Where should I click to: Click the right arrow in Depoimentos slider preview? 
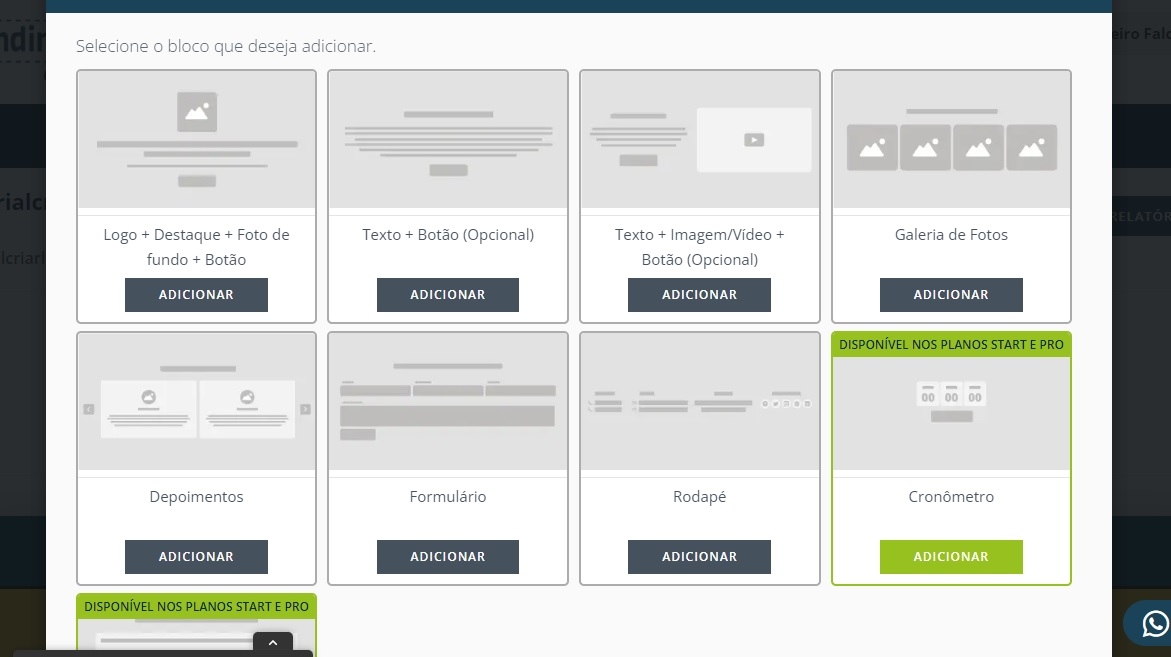click(306, 408)
